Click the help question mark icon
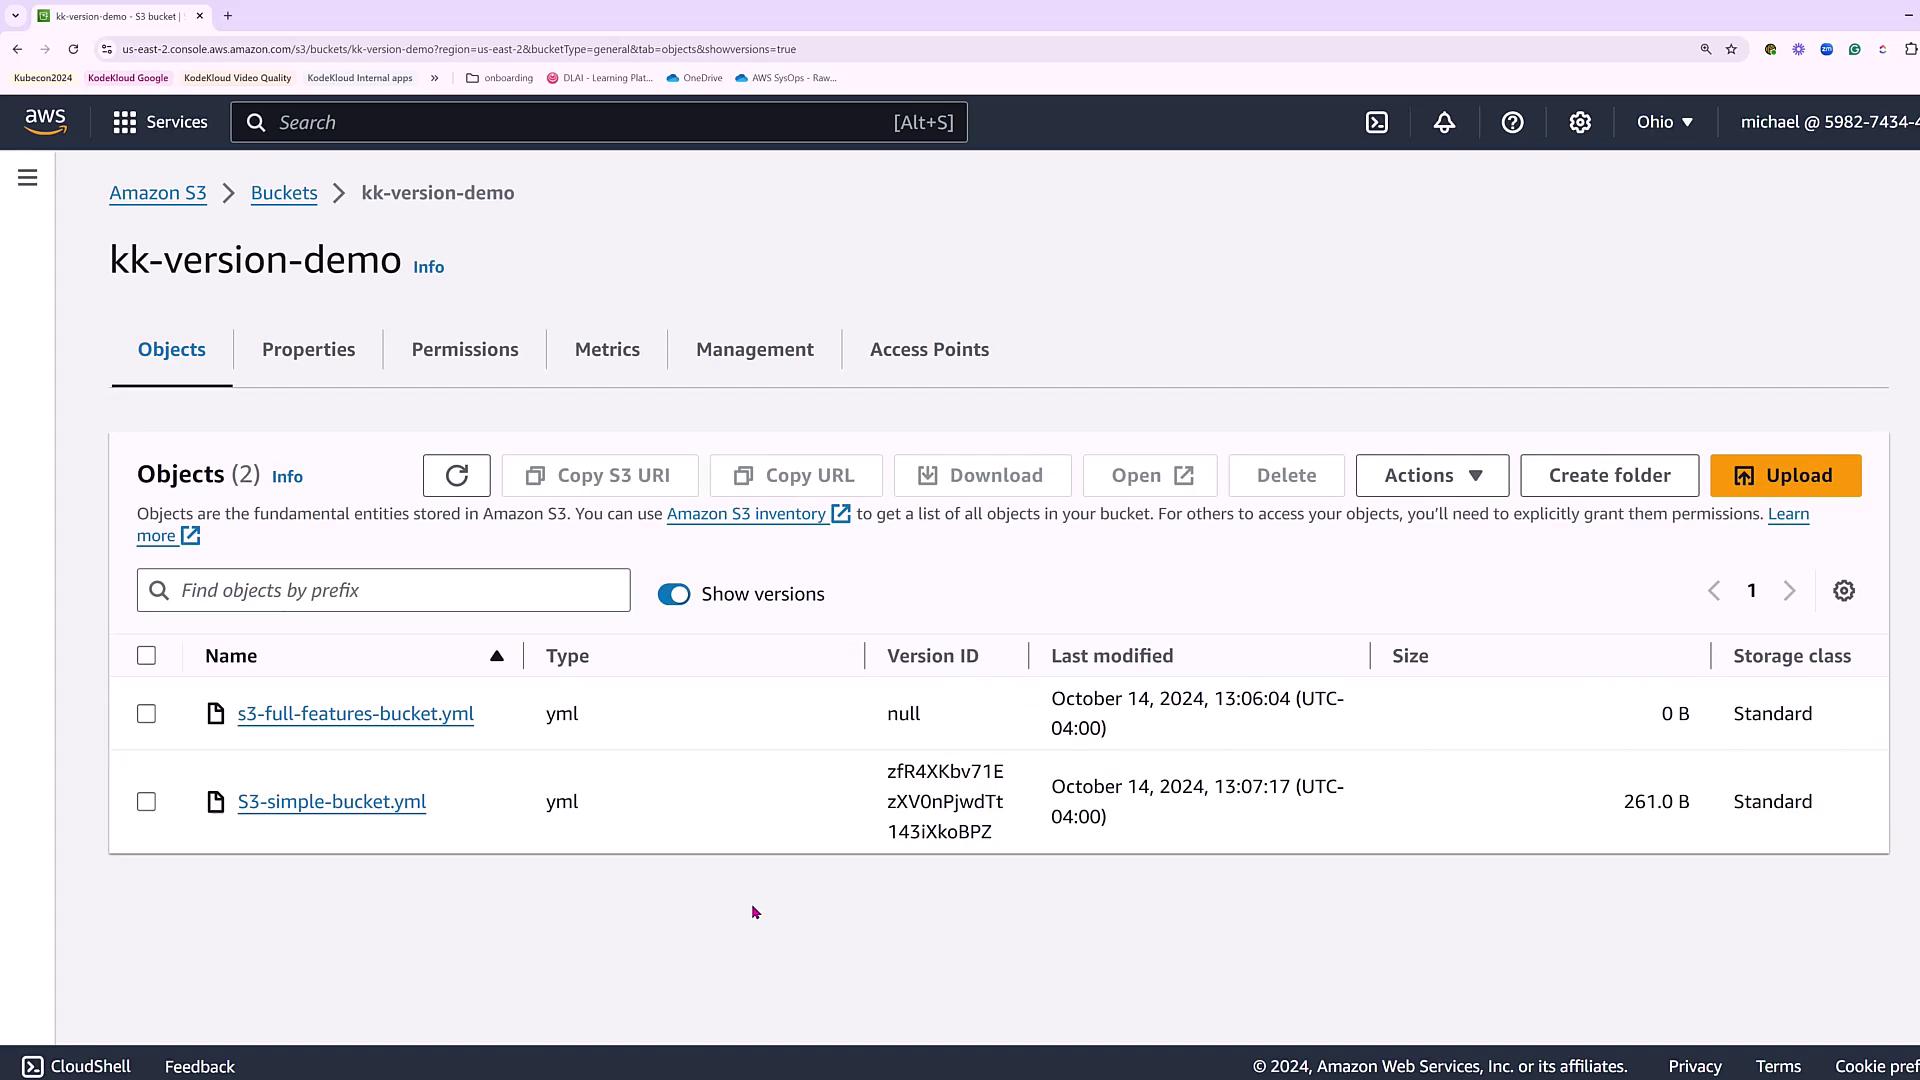This screenshot has width=1920, height=1080. point(1512,122)
